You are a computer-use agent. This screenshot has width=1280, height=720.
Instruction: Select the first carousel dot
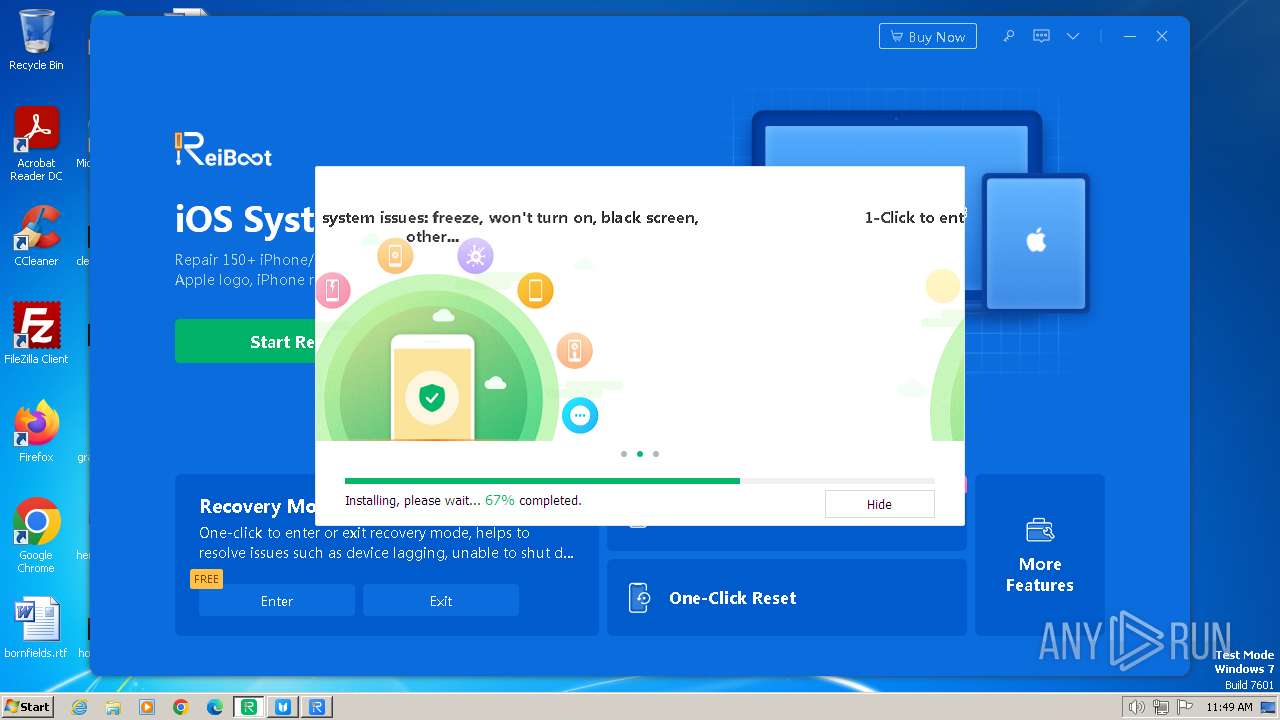[x=624, y=454]
